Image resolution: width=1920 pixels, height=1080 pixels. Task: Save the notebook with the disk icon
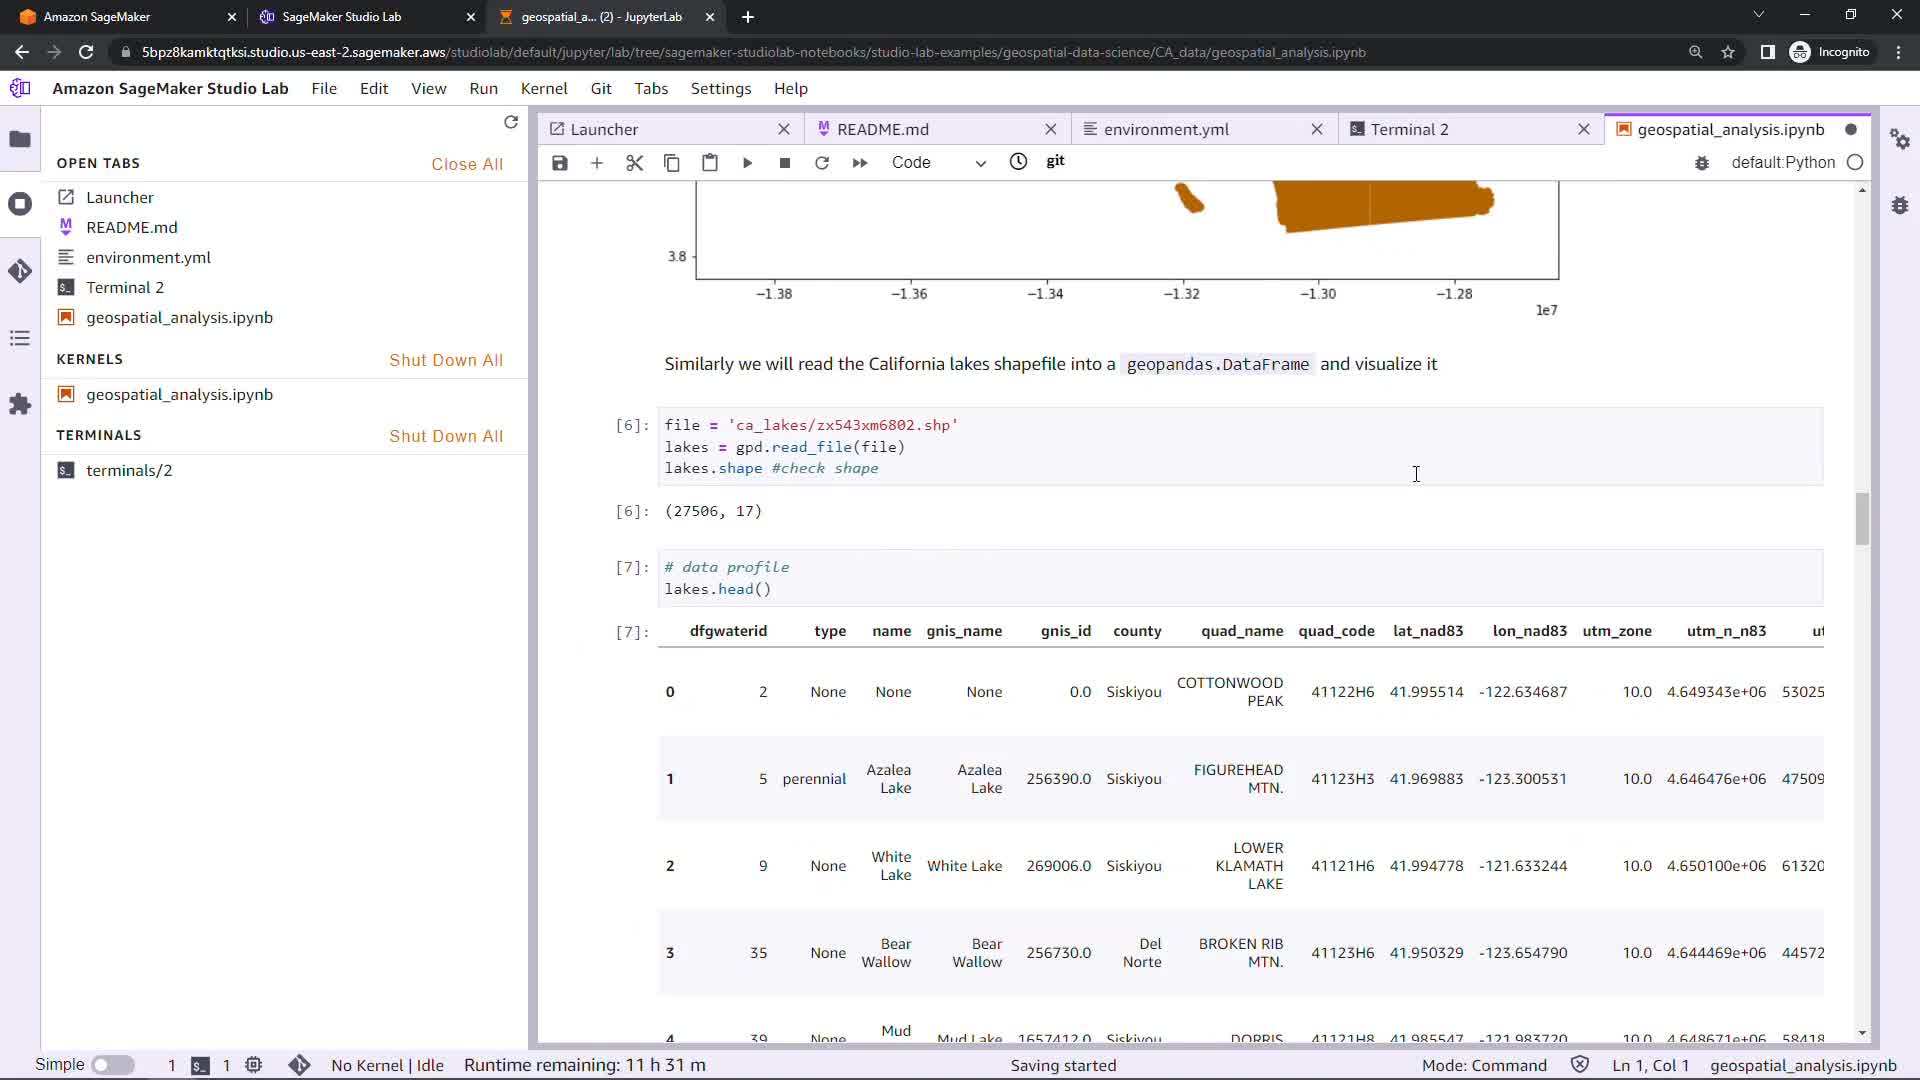click(560, 163)
